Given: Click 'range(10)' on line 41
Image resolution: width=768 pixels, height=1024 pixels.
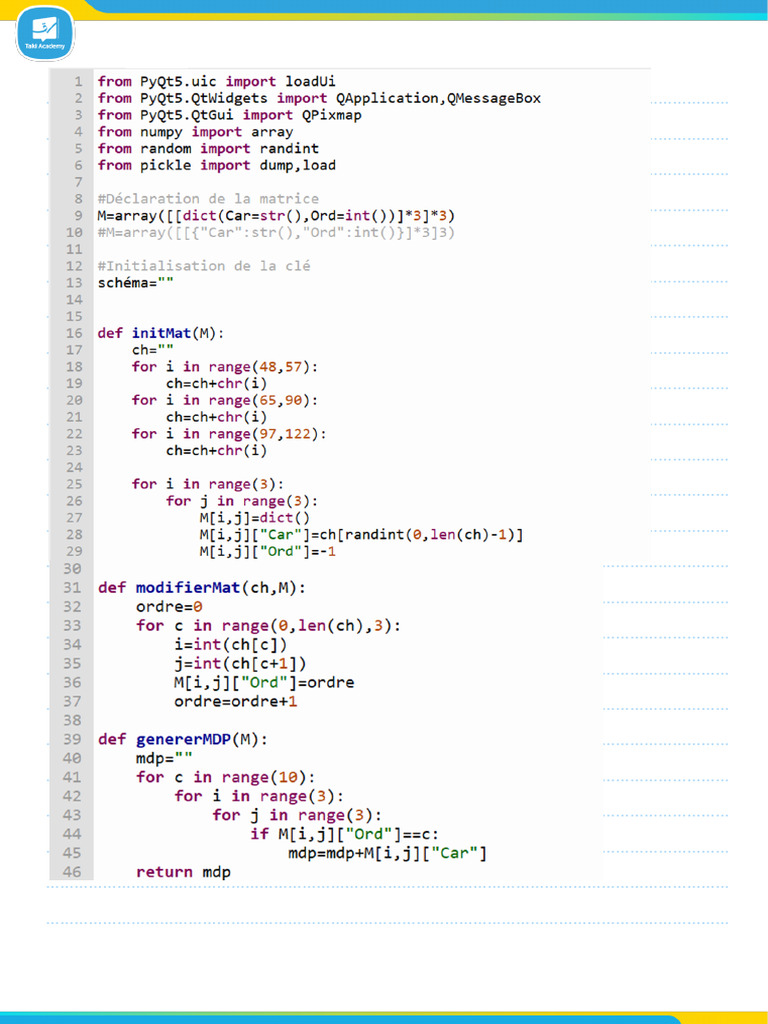Looking at the screenshot, I should point(264,777).
